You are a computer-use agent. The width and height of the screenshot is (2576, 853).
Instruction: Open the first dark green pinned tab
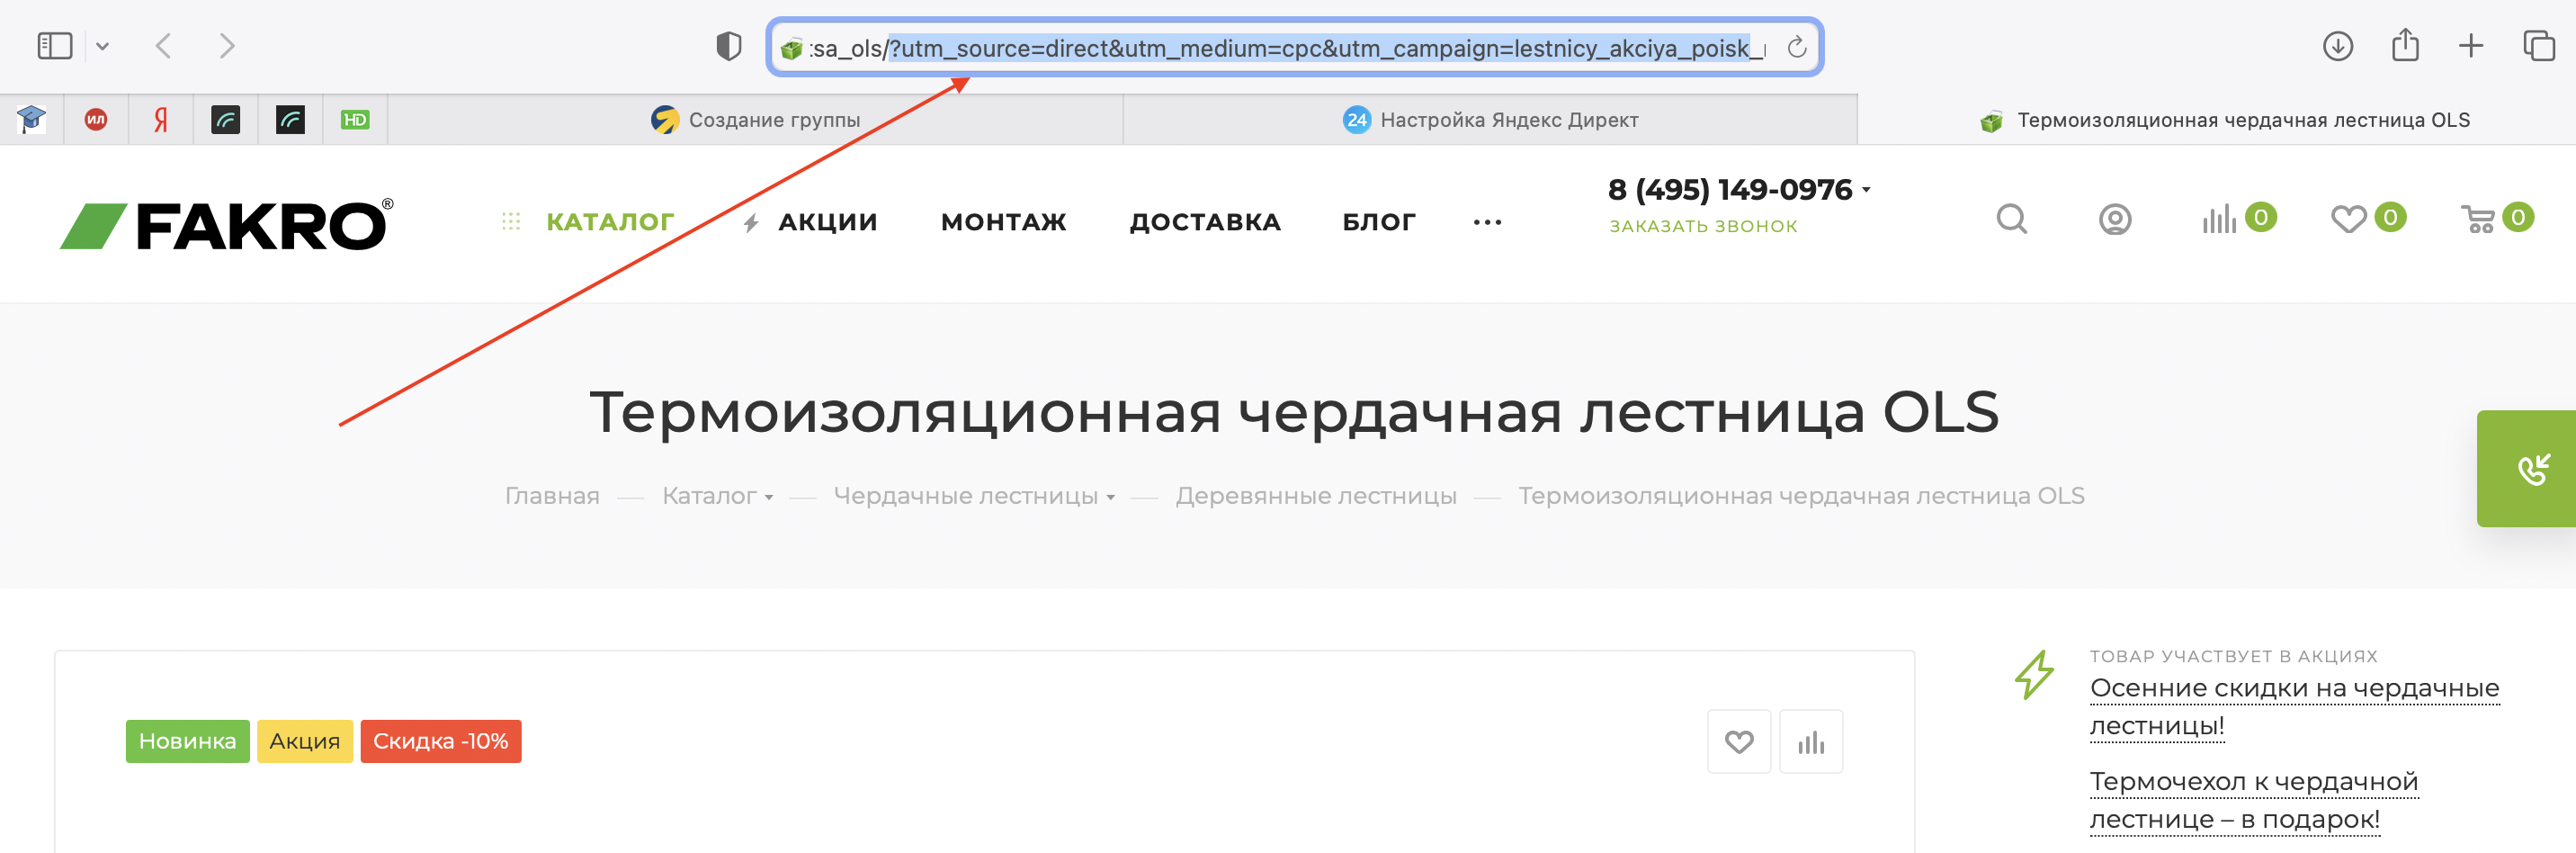226,120
